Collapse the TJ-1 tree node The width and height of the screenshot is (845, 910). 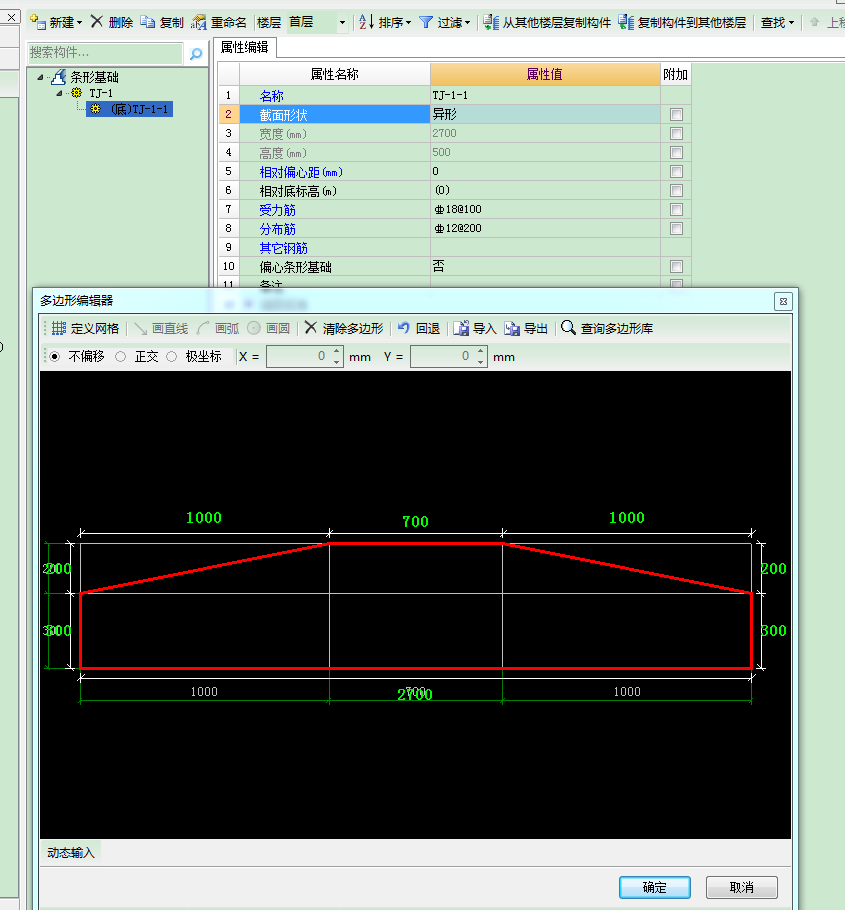click(x=59, y=93)
